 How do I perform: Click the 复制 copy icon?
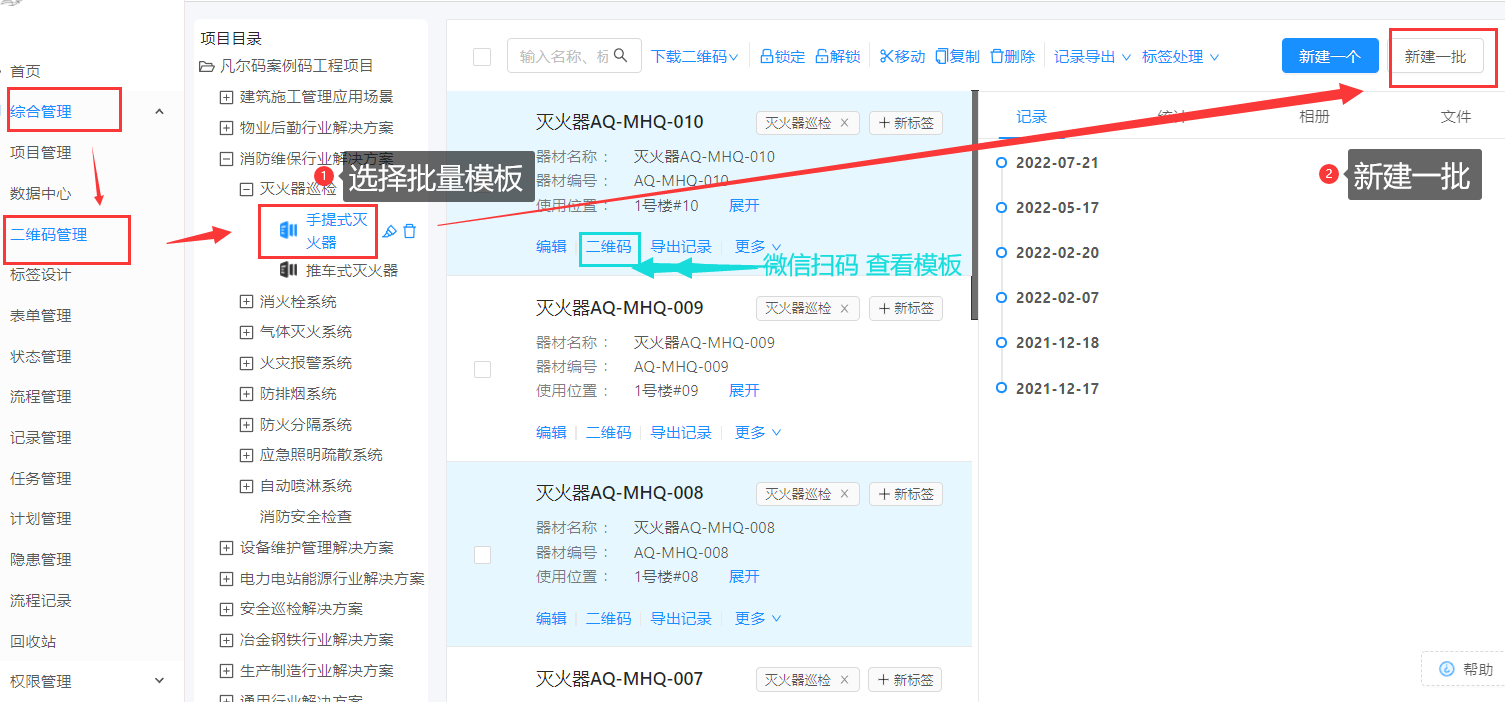pyautogui.click(x=941, y=57)
